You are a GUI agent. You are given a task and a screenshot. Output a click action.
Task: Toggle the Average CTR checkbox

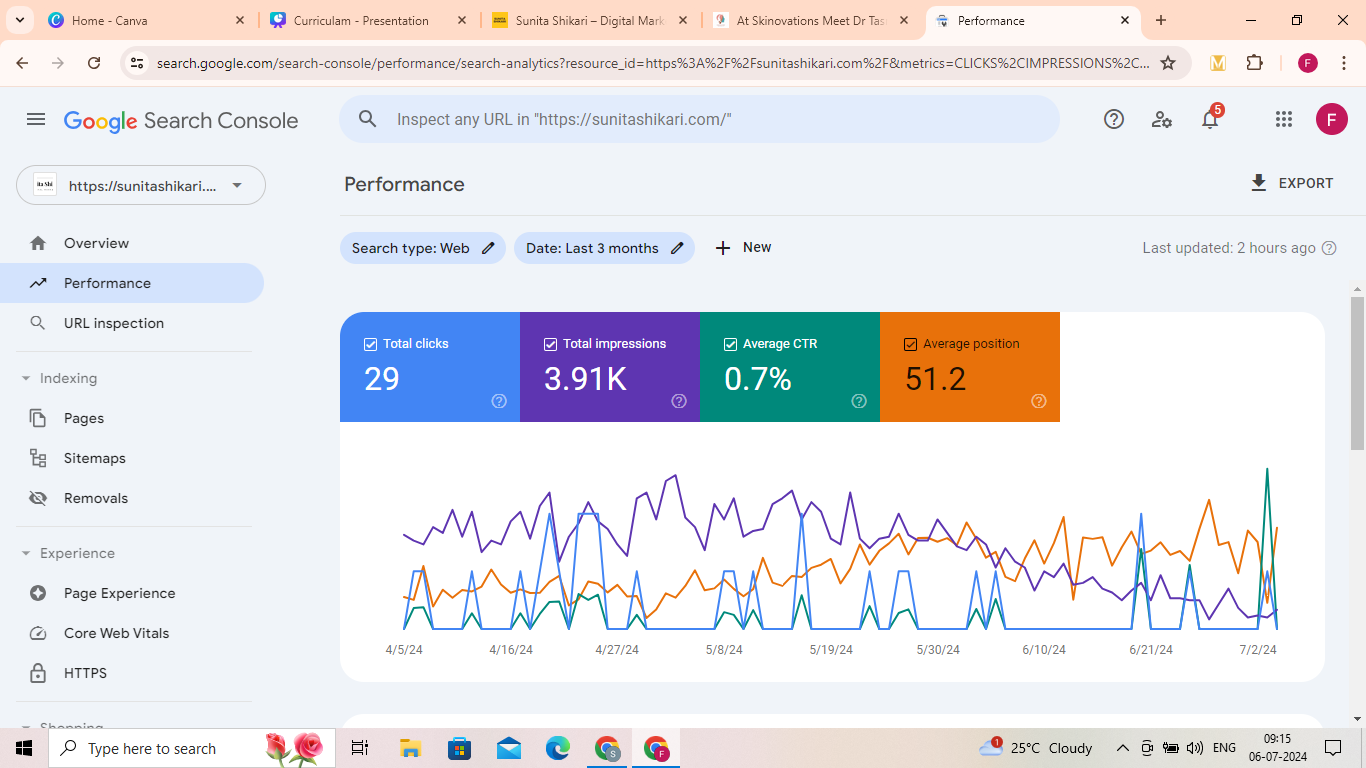730,344
